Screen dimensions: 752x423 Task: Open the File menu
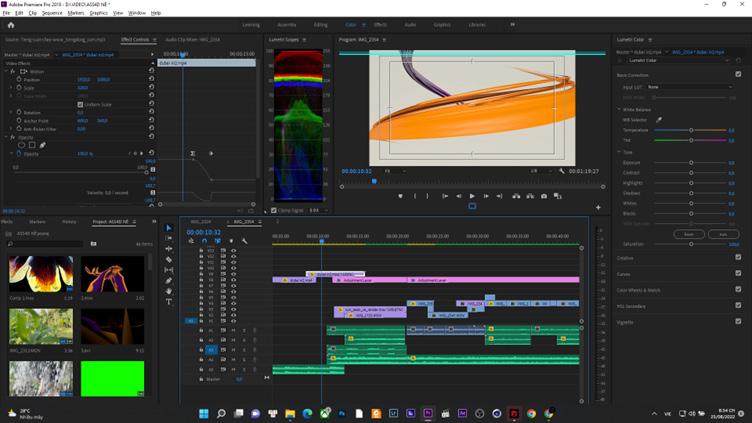point(6,13)
